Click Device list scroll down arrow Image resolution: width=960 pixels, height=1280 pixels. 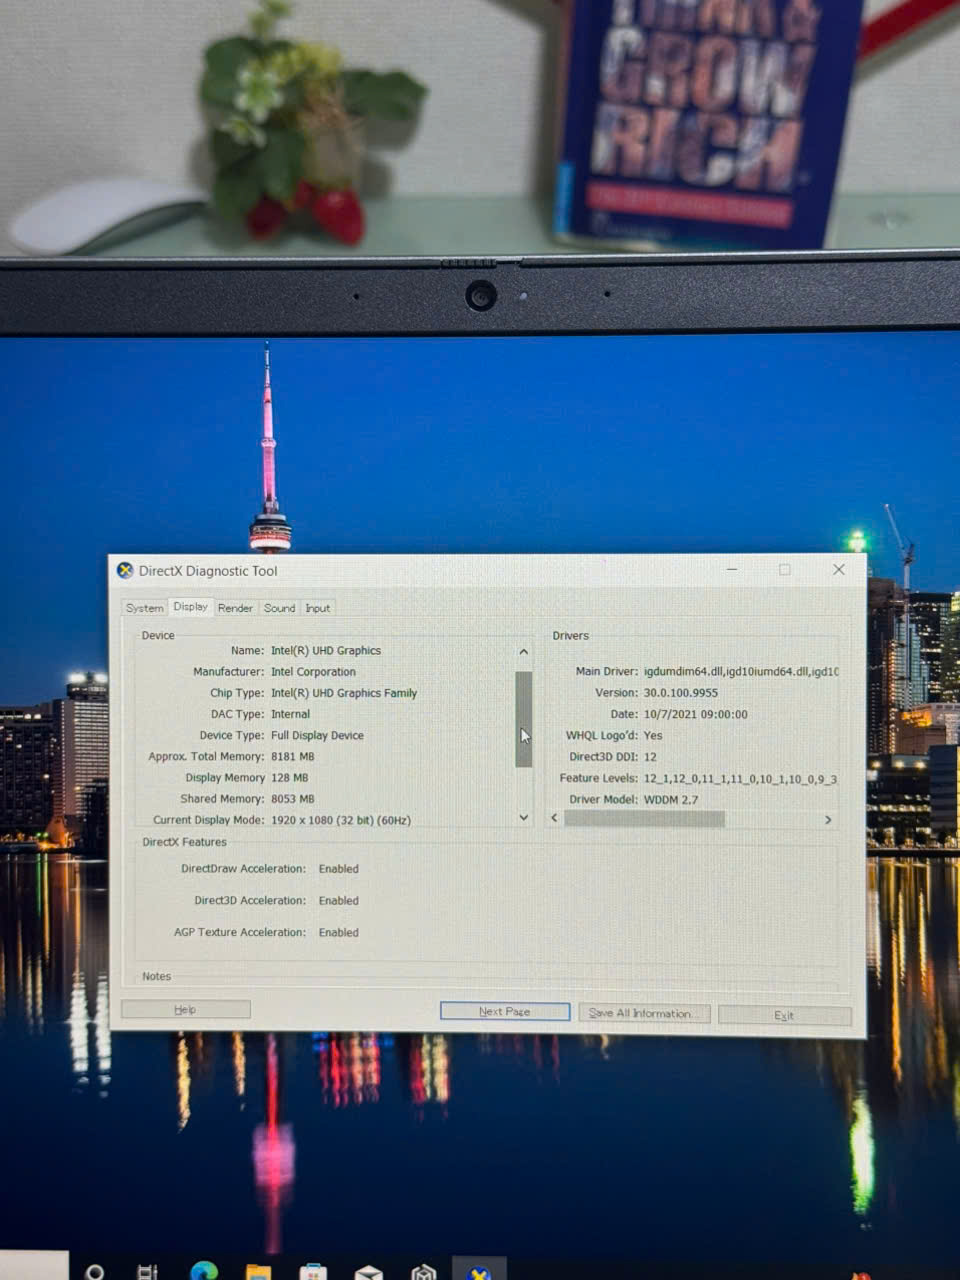coord(523,818)
